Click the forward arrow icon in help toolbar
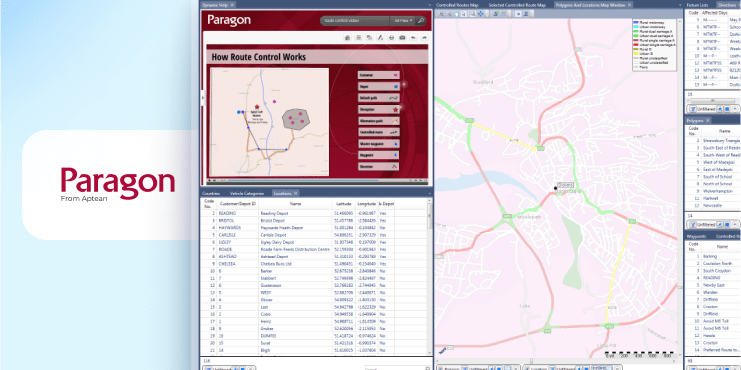Image resolution: width=741 pixels, height=370 pixels. click(x=424, y=38)
